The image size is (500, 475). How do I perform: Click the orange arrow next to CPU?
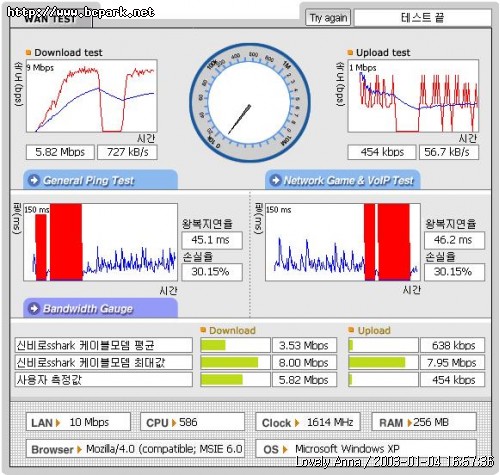(x=174, y=423)
